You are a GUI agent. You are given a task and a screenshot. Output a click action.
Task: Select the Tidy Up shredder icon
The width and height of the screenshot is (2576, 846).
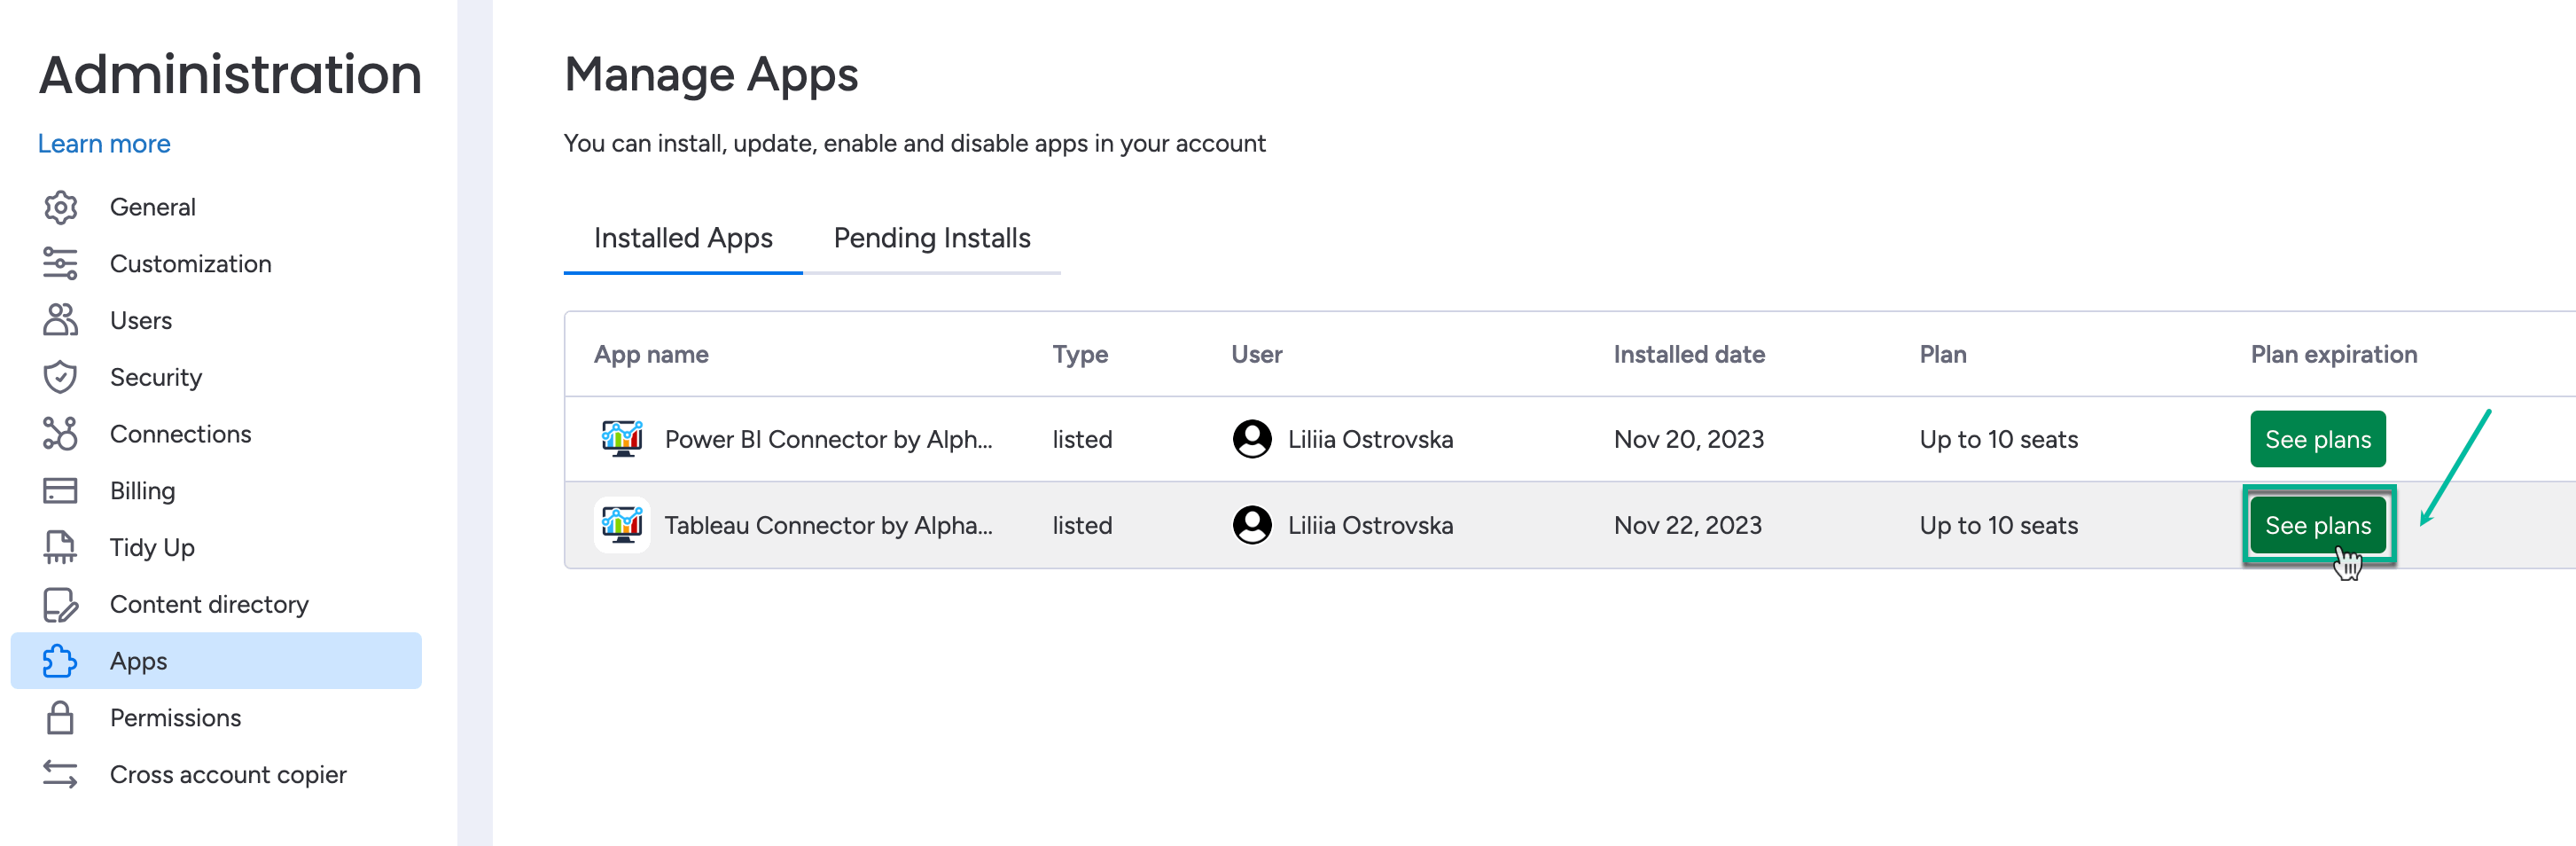[x=60, y=548]
